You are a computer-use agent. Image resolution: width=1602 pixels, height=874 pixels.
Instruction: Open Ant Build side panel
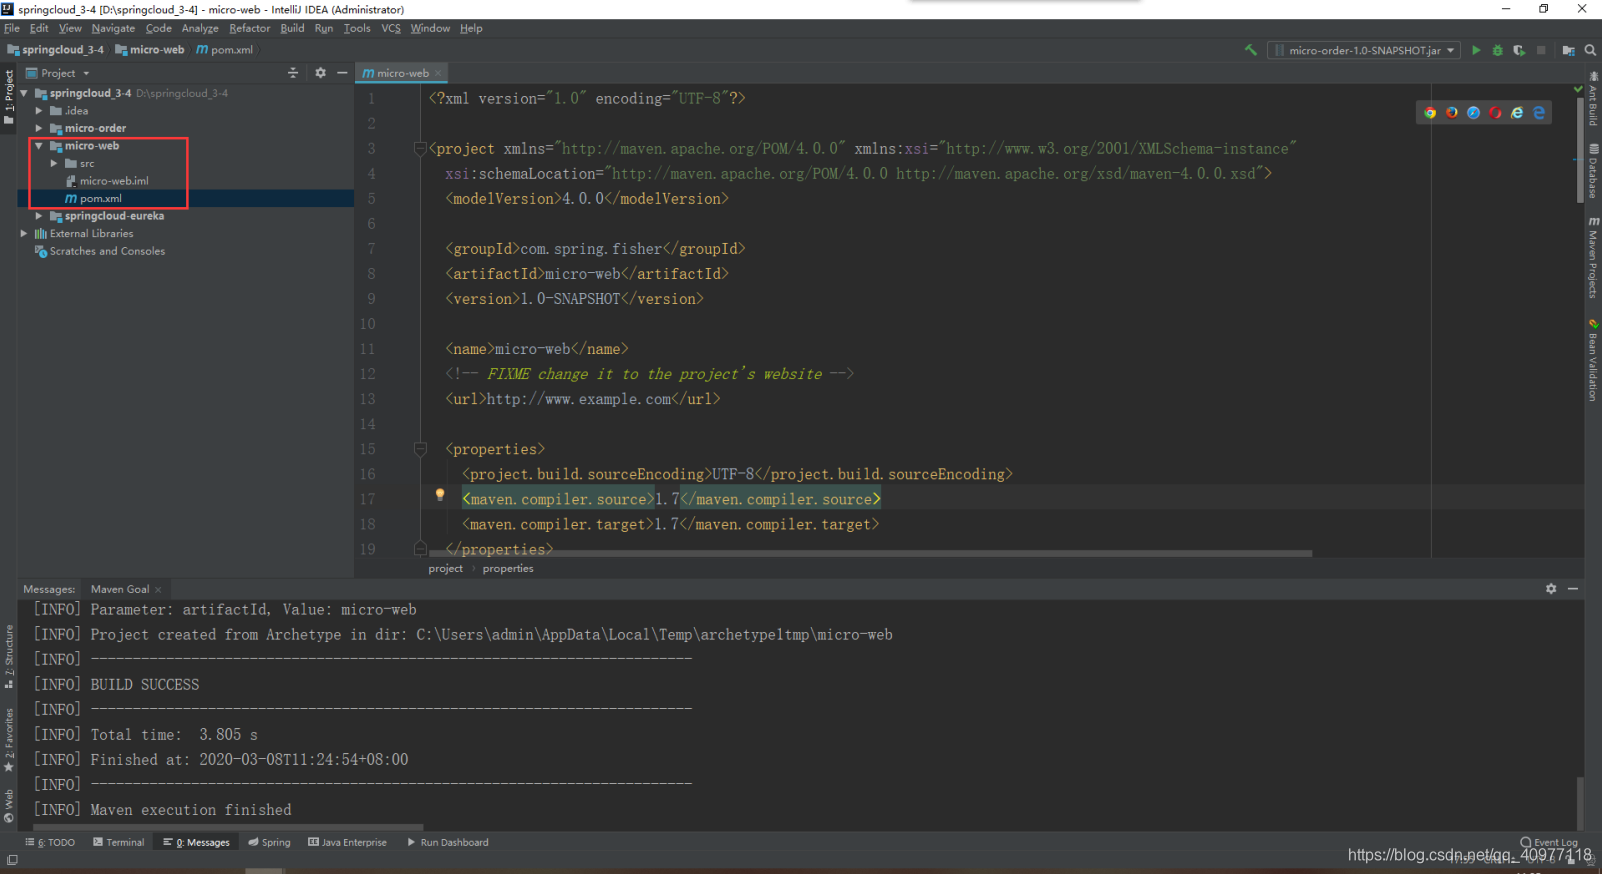tap(1593, 98)
